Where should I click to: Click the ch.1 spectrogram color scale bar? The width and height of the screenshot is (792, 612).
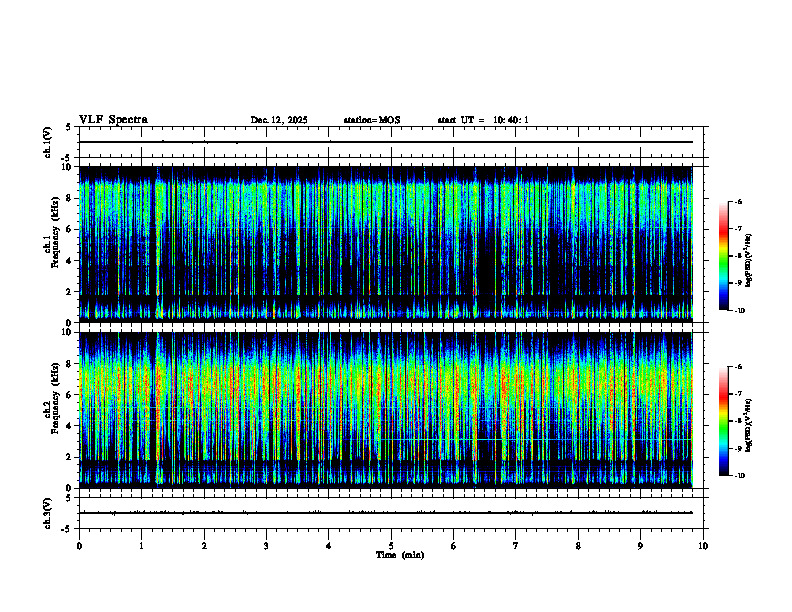pos(724,256)
